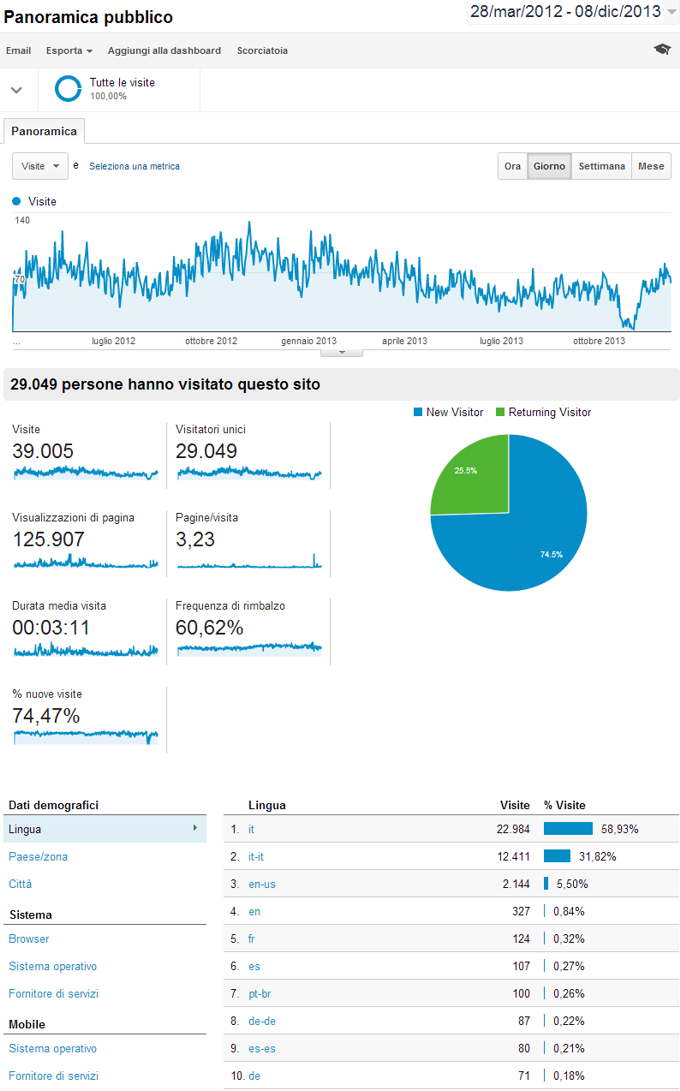Switch chart granularity to Giorno
The width and height of the screenshot is (680, 1091).
(x=549, y=166)
